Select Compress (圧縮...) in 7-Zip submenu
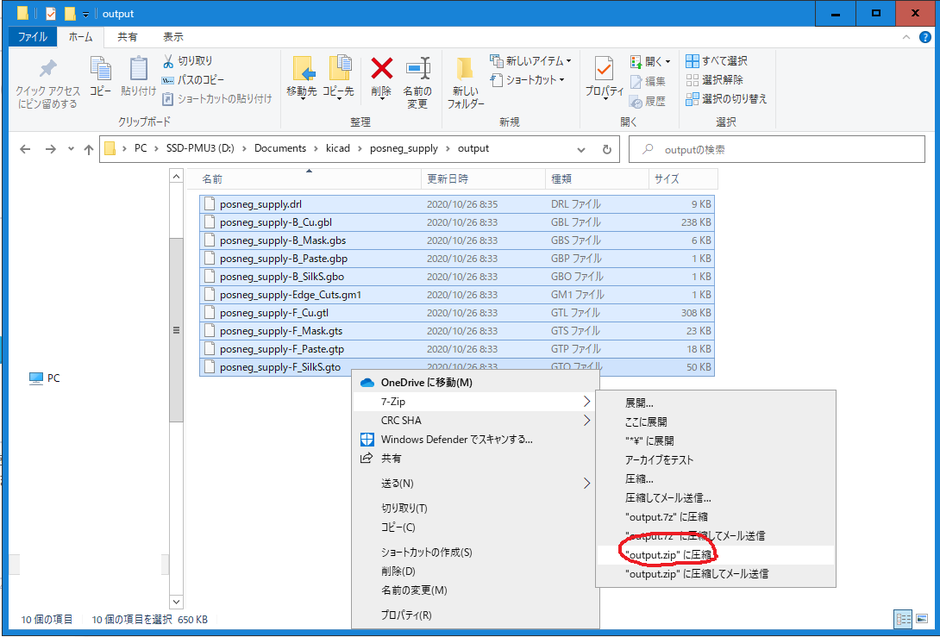This screenshot has width=940, height=637. click(x=715, y=479)
